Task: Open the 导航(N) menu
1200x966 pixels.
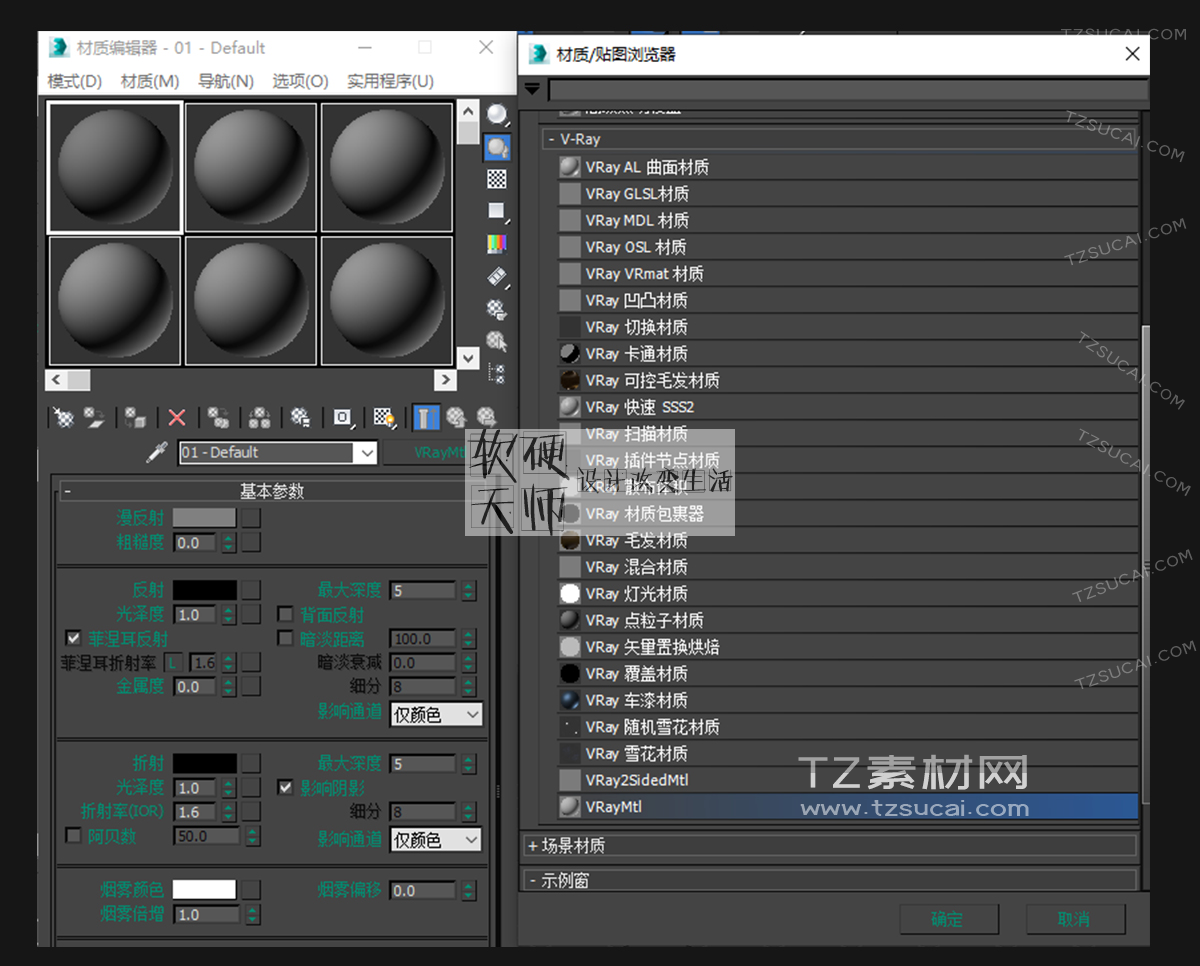Action: [x=226, y=81]
